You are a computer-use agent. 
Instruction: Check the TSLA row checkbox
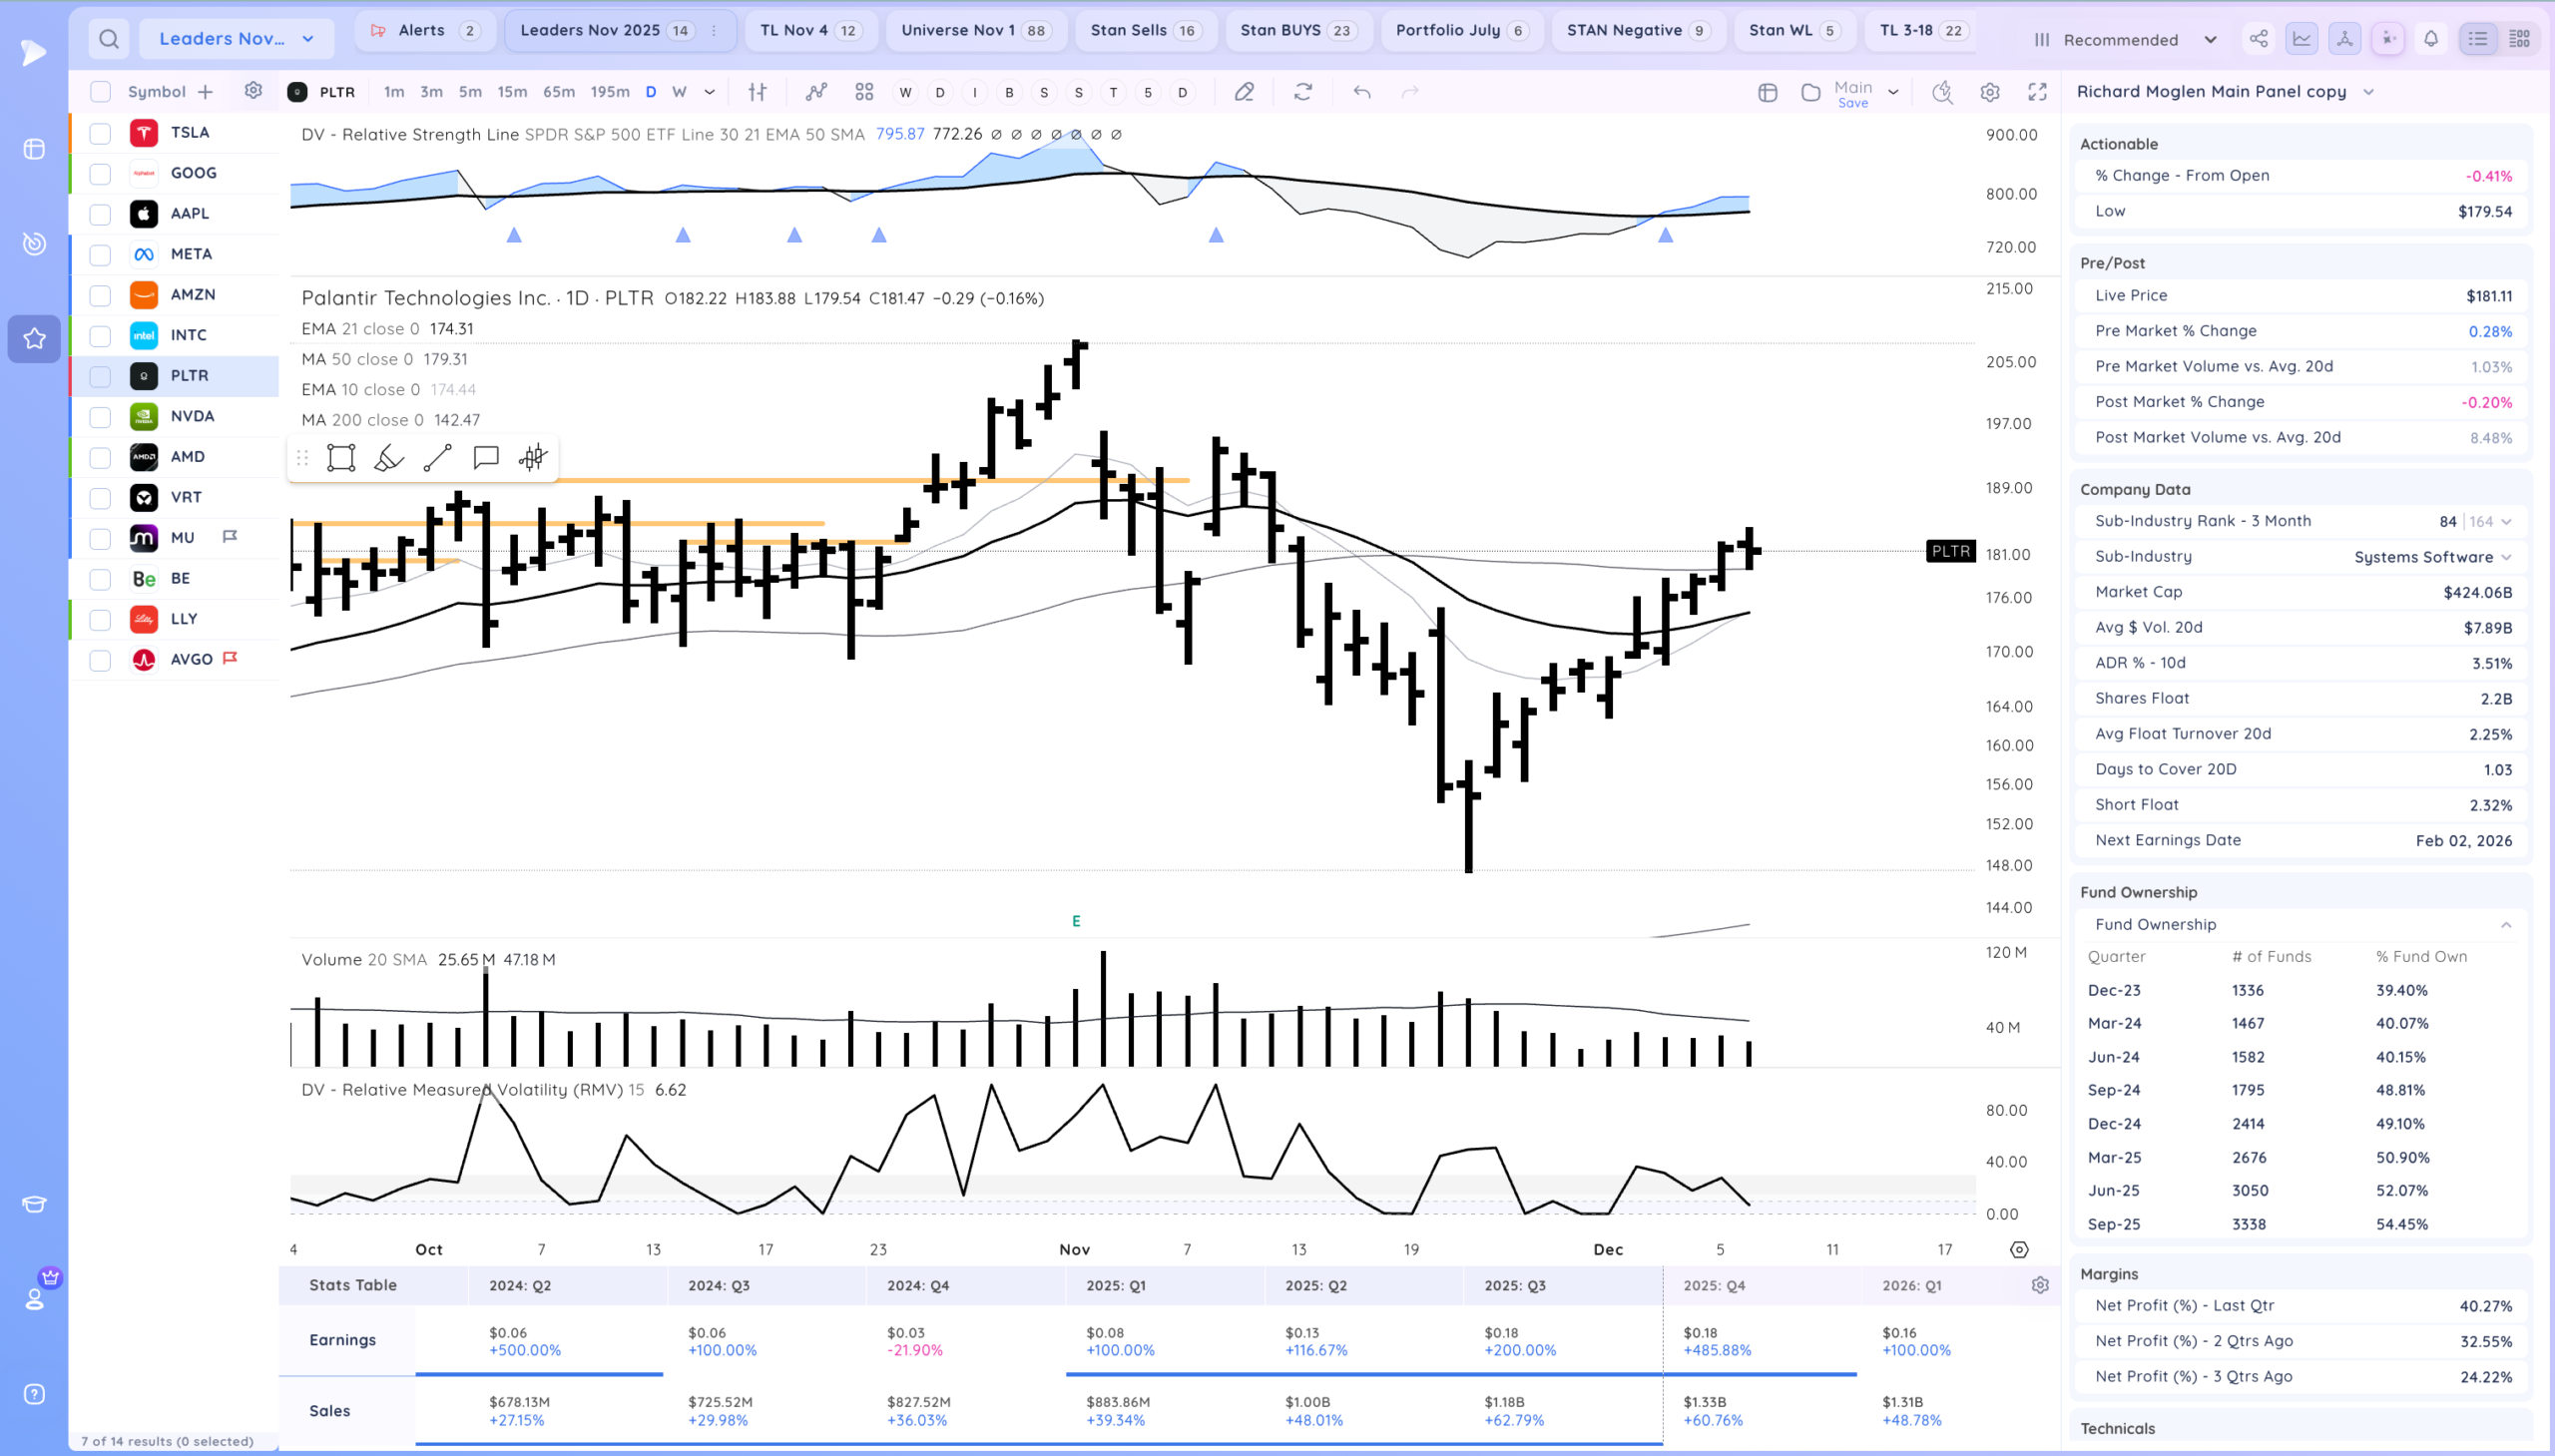coord(100,133)
